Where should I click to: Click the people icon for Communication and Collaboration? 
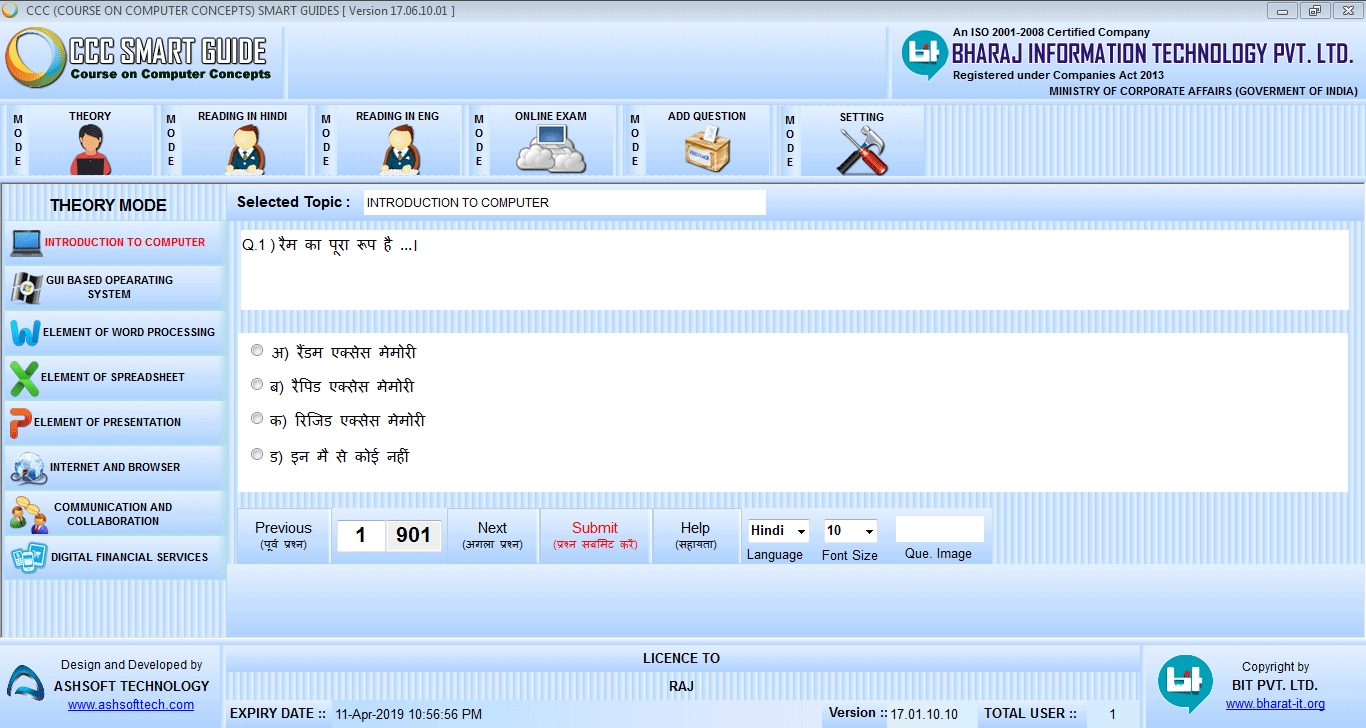[x=29, y=514]
